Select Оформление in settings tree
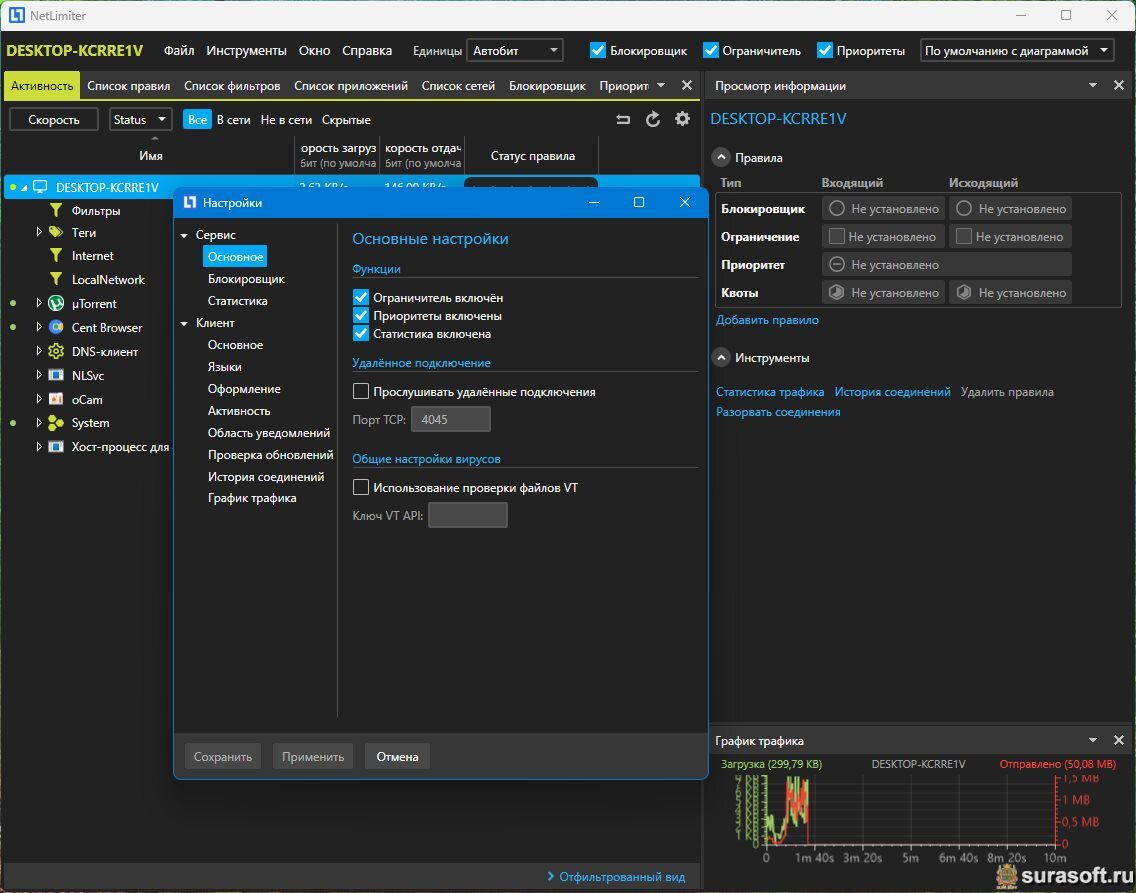 (244, 389)
